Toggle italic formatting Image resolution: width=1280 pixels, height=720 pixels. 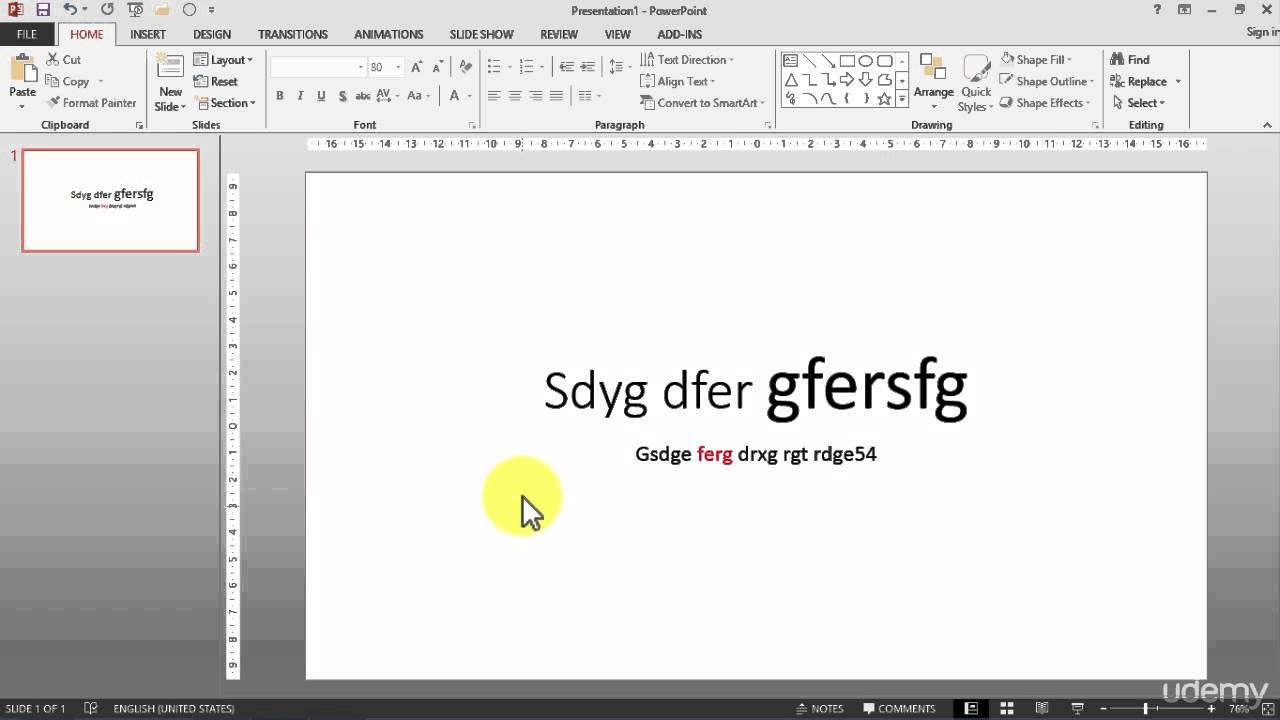pos(300,96)
